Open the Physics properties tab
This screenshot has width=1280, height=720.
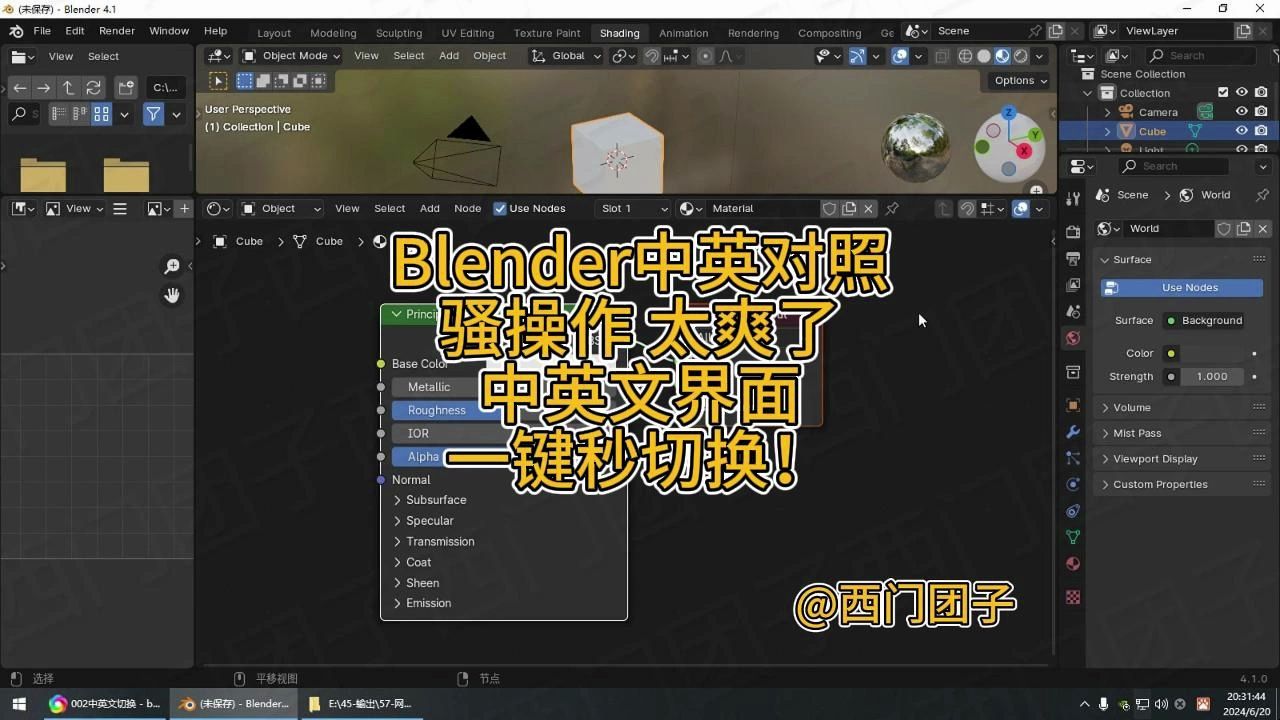click(x=1073, y=484)
